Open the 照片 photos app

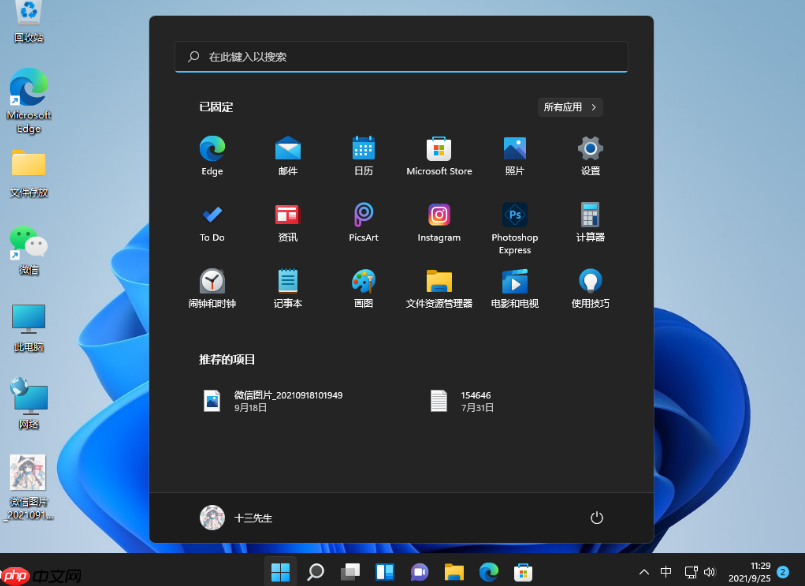(x=514, y=156)
